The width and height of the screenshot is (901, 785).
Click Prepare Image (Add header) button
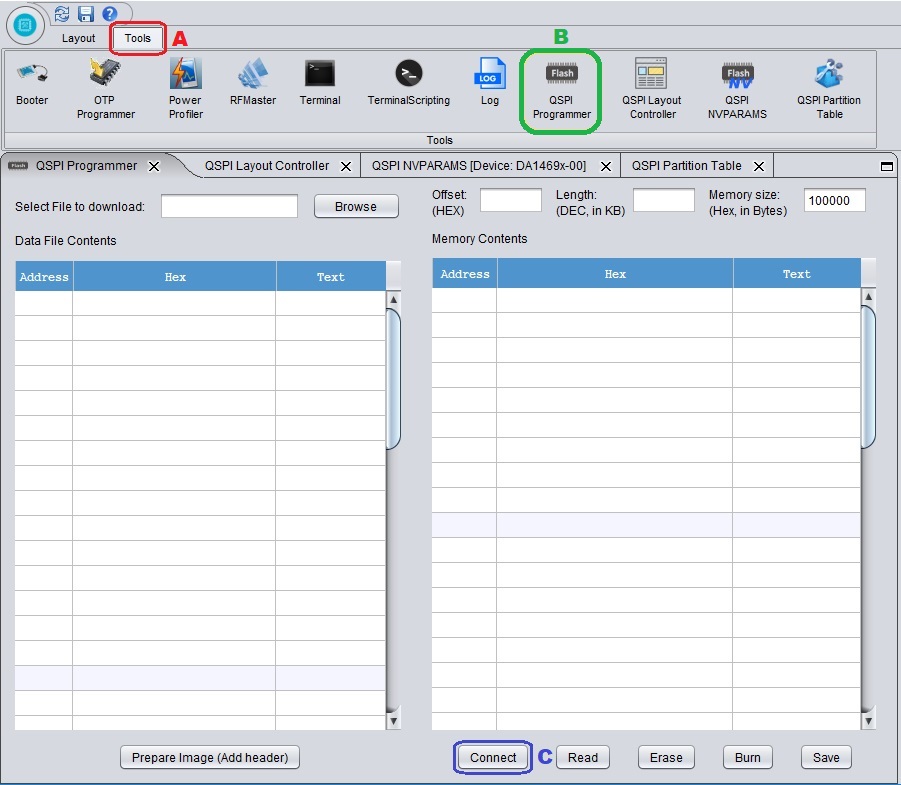[210, 758]
